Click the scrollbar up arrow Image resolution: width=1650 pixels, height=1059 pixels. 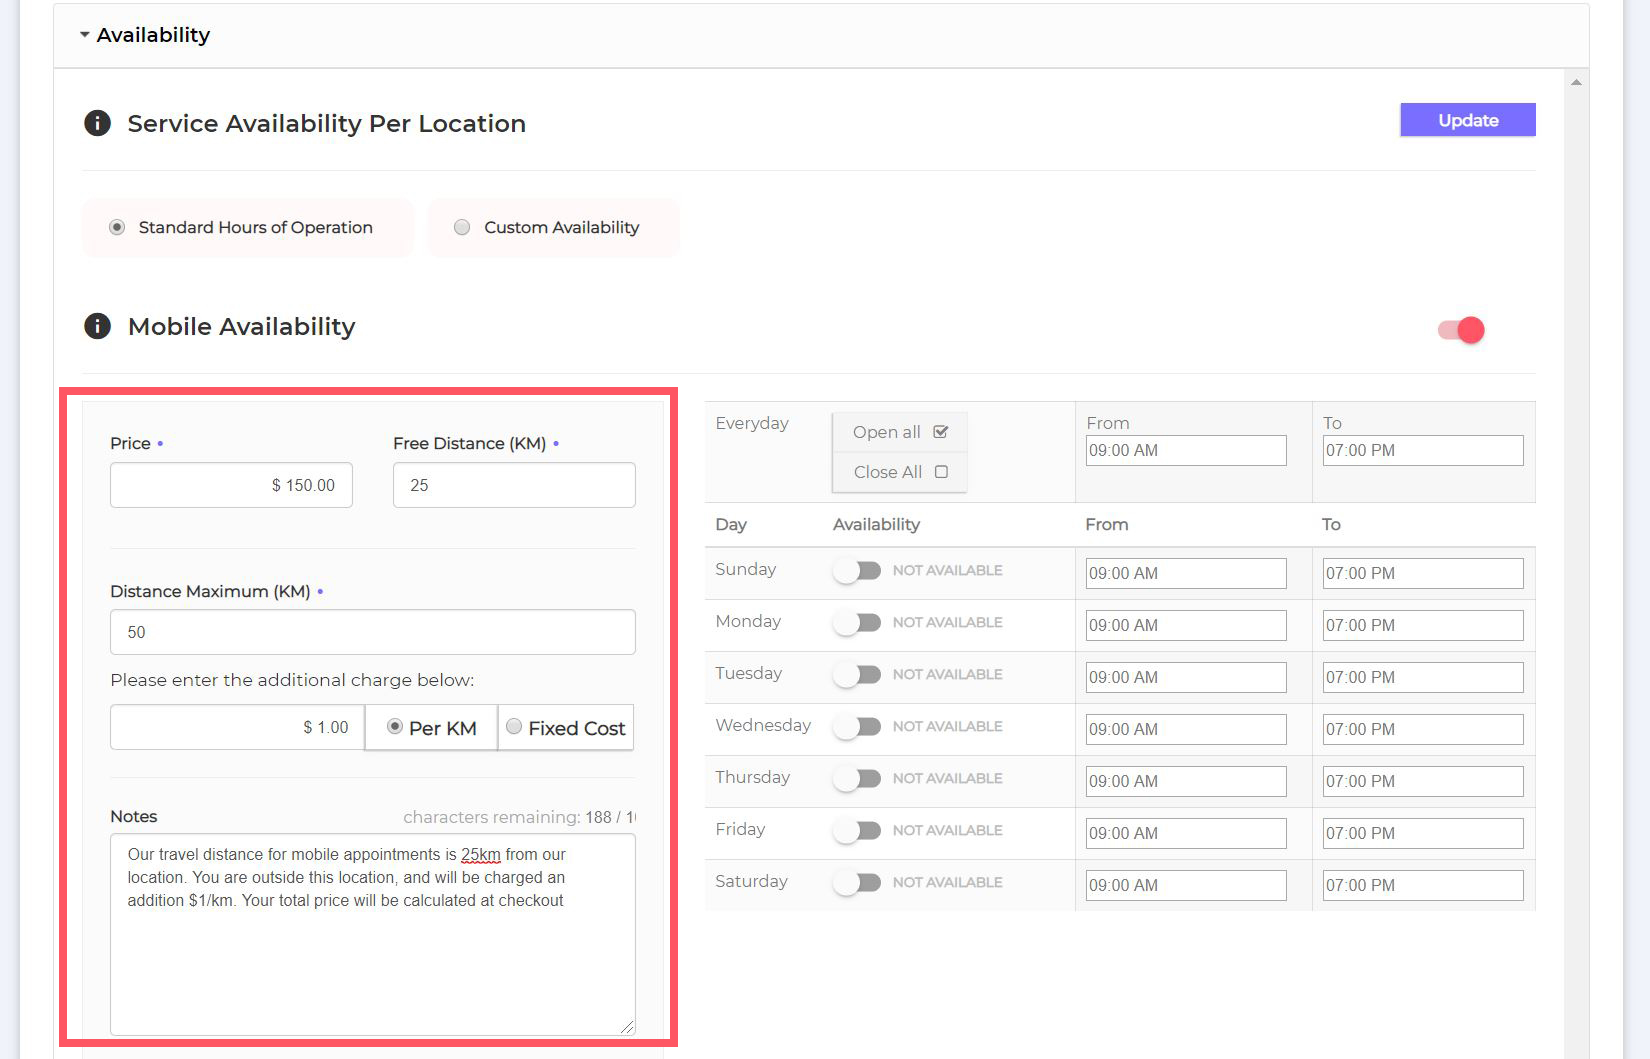pyautogui.click(x=1576, y=83)
